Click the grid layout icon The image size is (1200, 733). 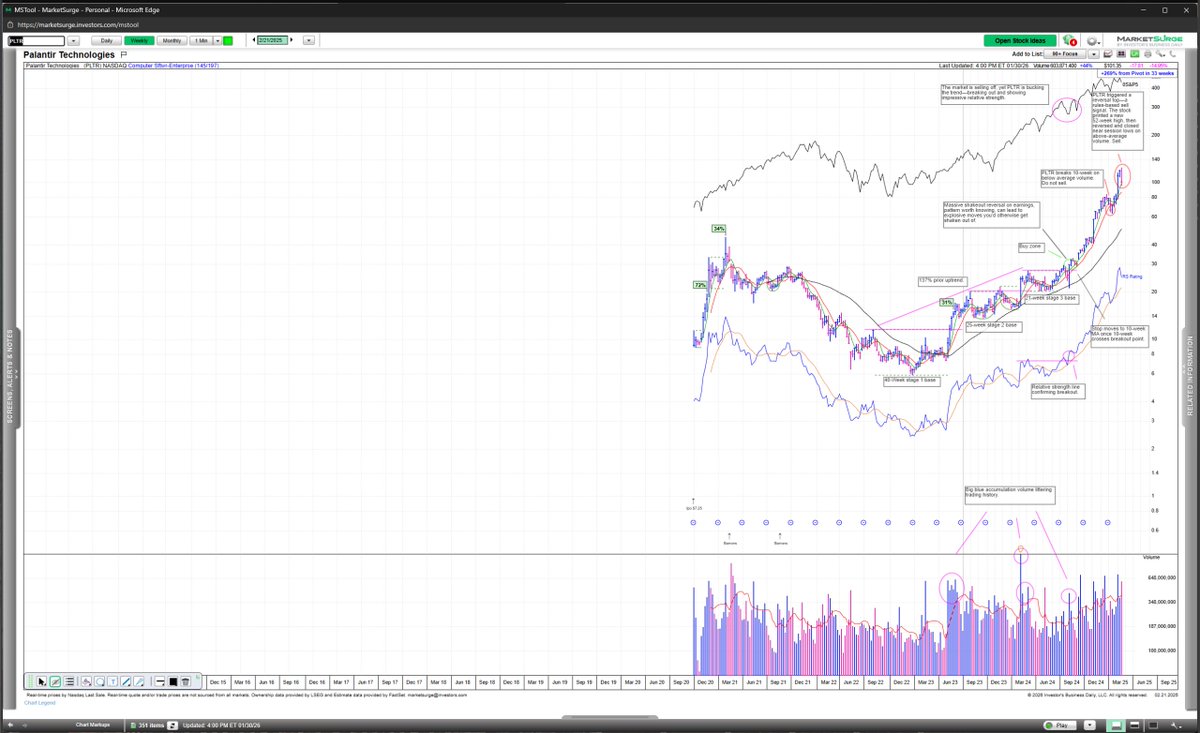coord(1121,54)
